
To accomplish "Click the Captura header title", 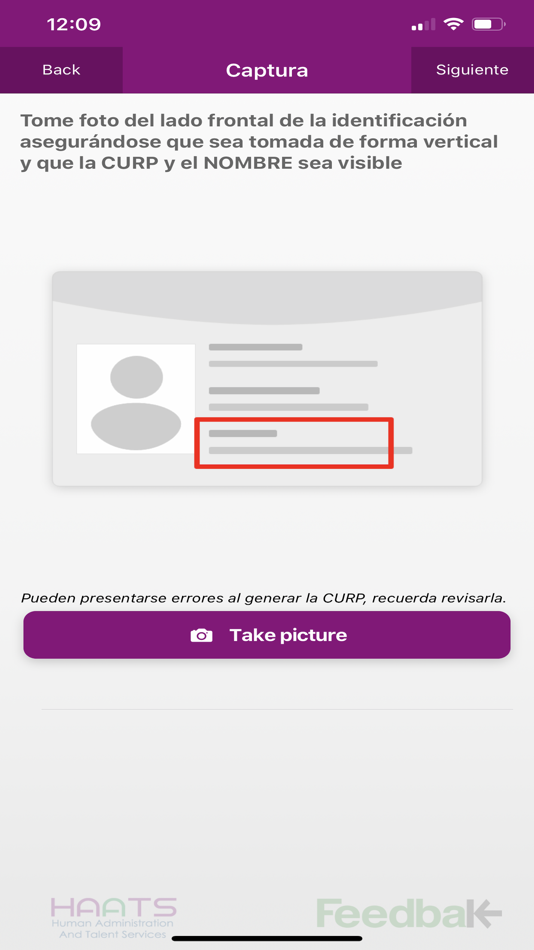I will pyautogui.click(x=267, y=70).
